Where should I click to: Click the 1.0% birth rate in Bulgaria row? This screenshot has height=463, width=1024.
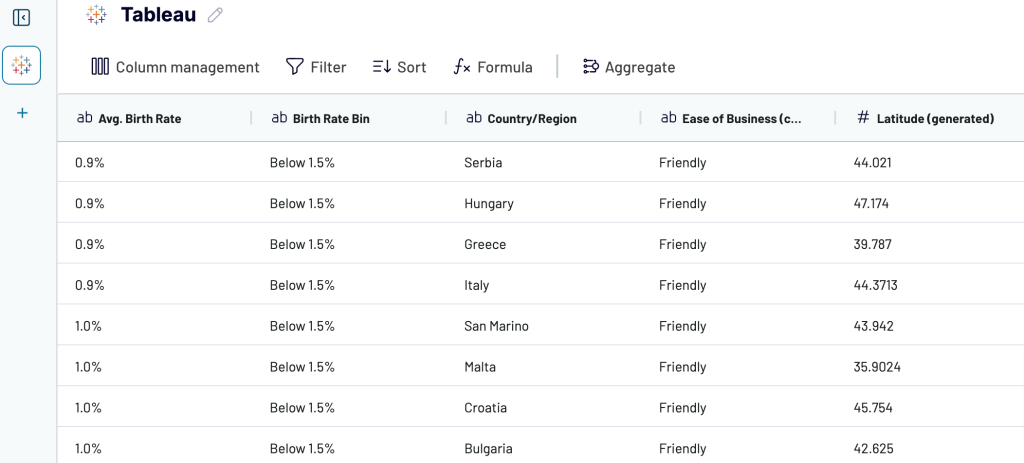point(88,449)
